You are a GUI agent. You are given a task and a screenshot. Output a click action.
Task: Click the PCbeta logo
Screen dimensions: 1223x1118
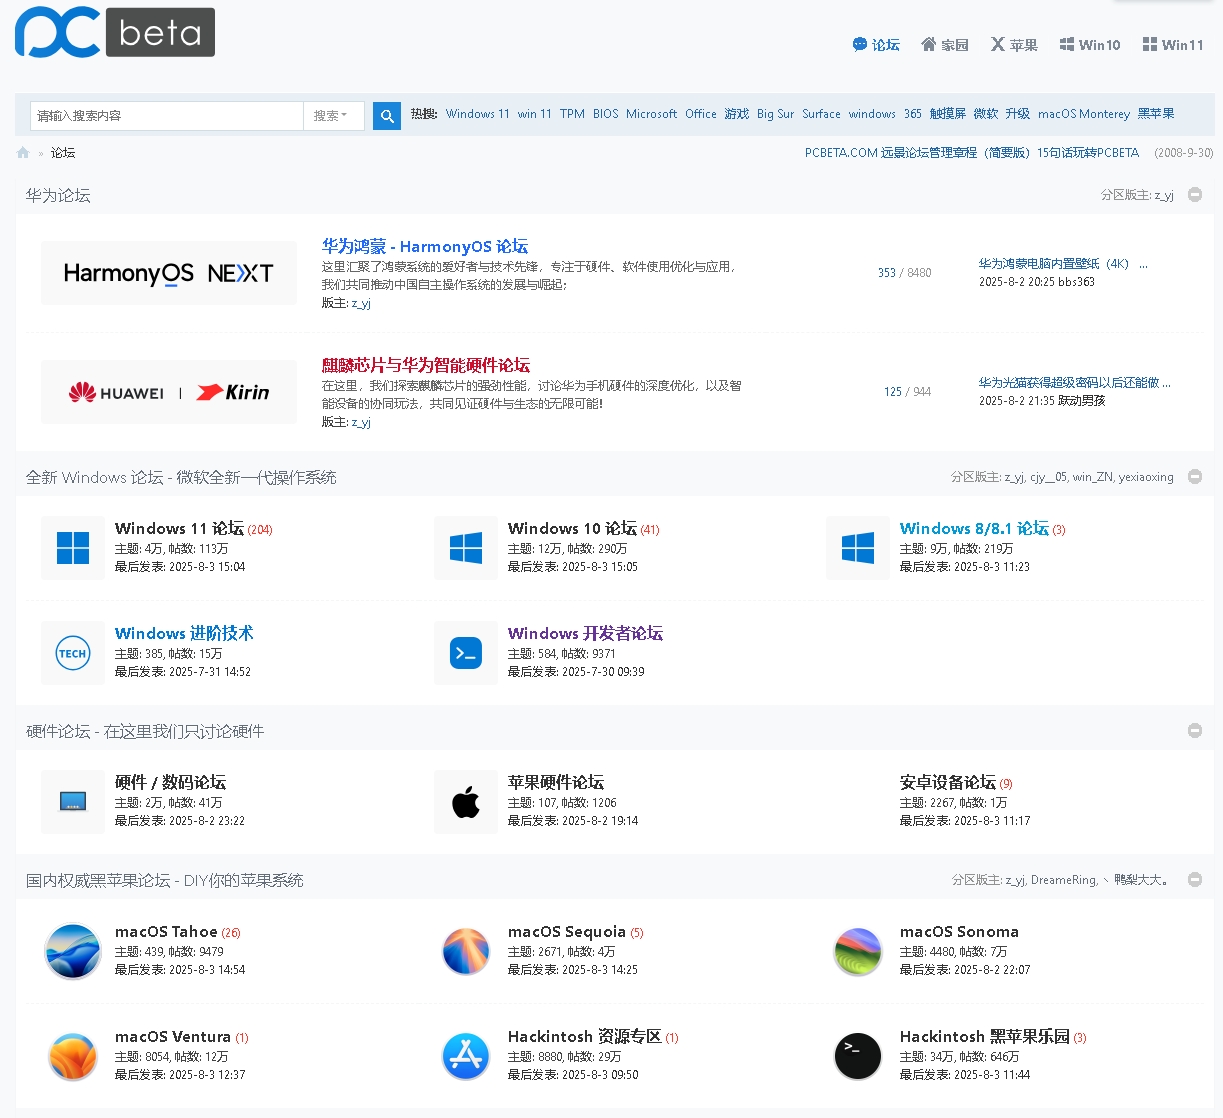[115, 32]
